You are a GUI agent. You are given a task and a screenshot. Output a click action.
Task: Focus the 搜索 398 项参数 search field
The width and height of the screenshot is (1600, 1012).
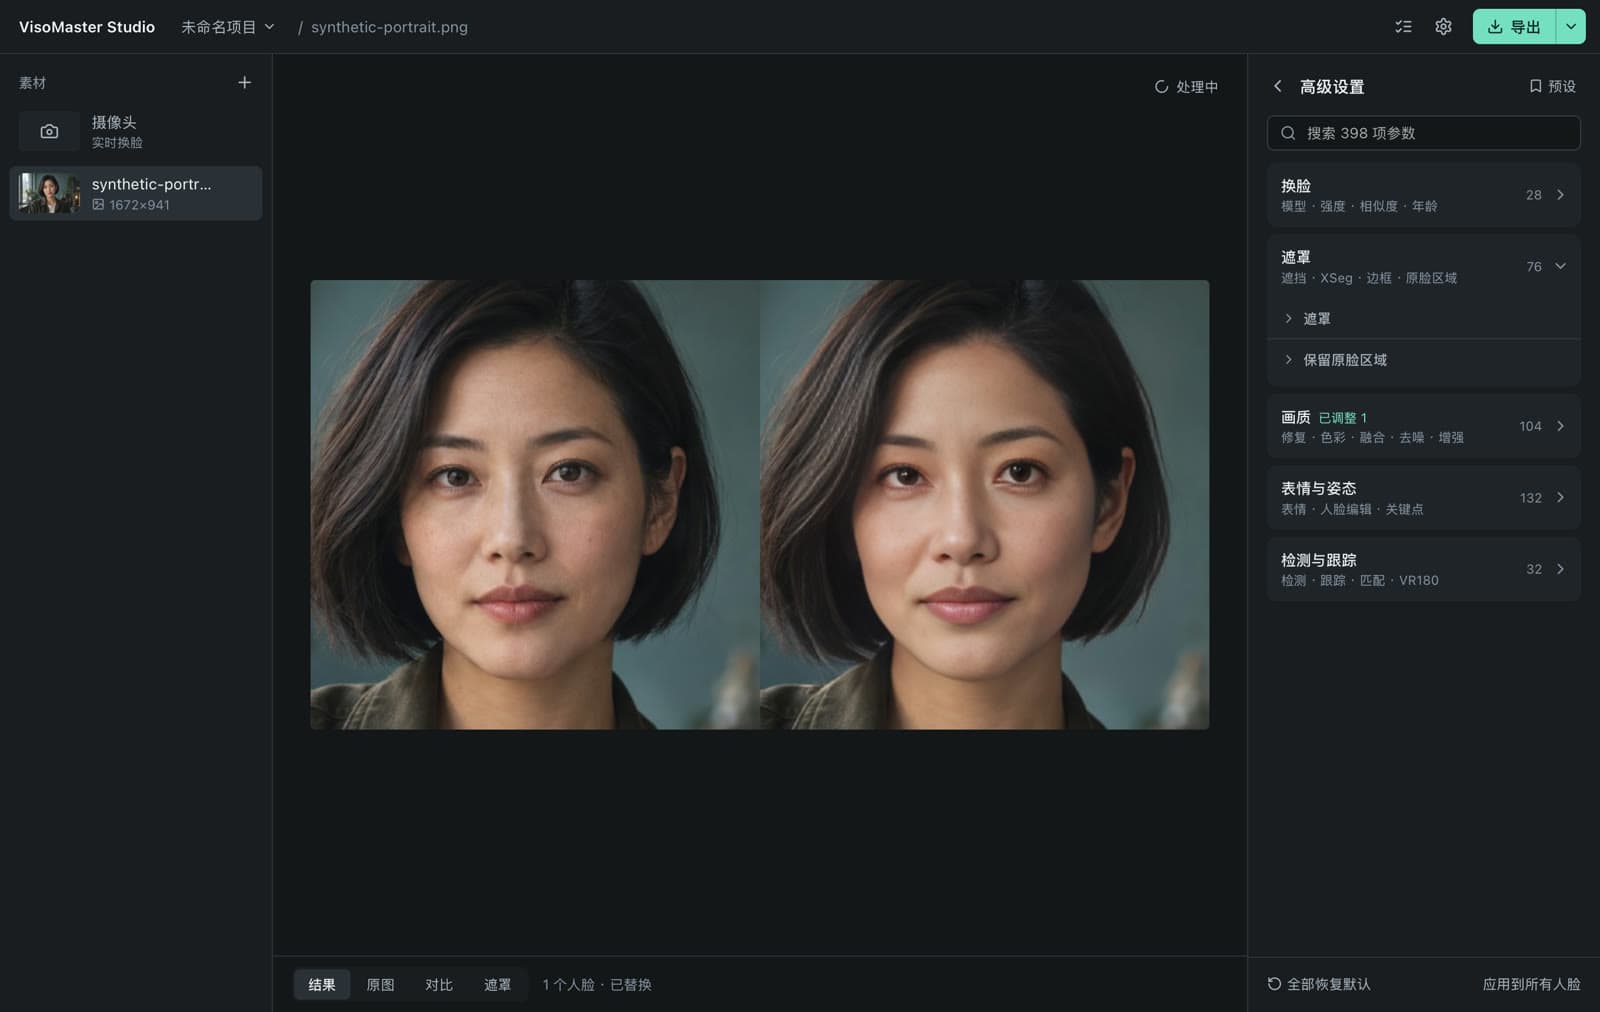point(1424,133)
